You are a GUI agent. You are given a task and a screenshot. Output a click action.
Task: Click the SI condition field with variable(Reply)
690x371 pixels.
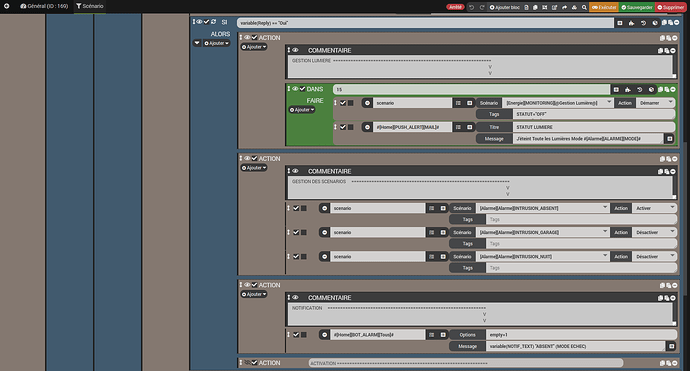click(425, 23)
